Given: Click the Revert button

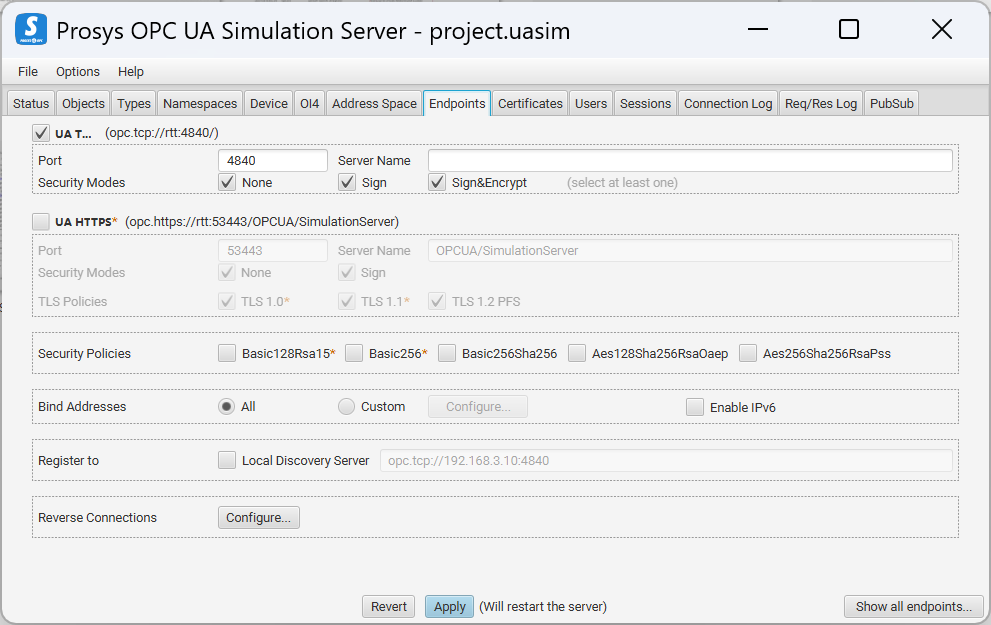Looking at the screenshot, I should 389,607.
